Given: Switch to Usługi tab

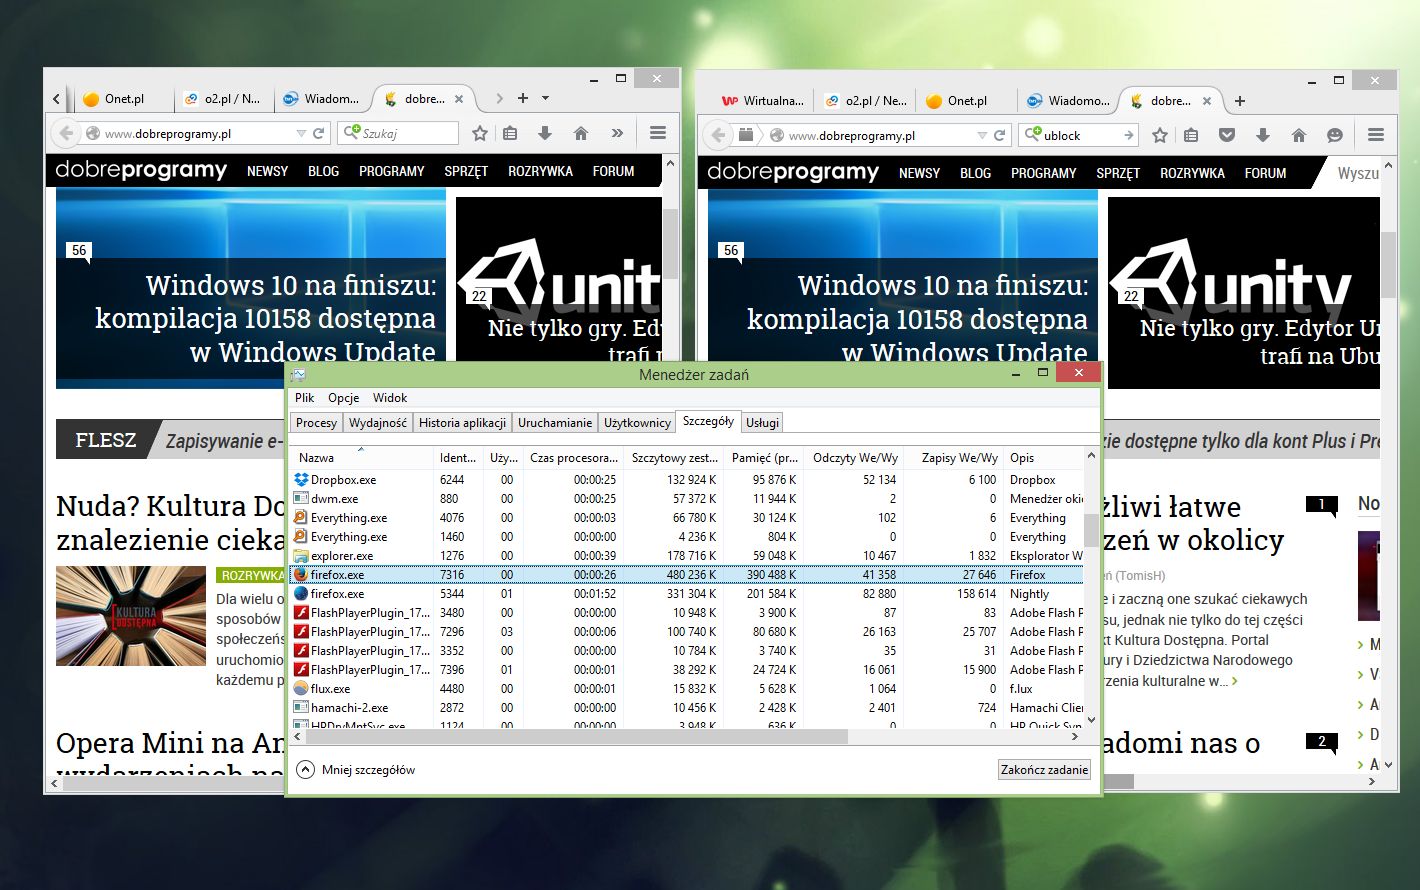Looking at the screenshot, I should point(762,423).
